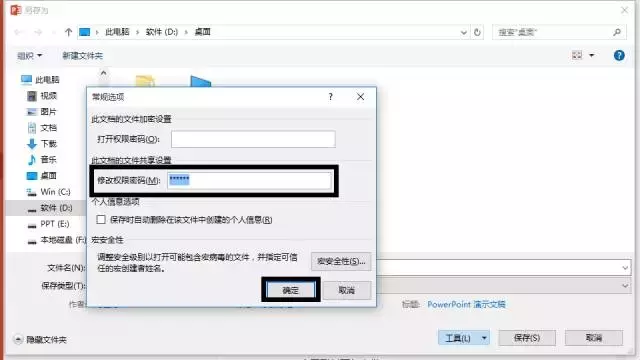Select Win (C:) drive
640x360 pixels.
(49, 192)
